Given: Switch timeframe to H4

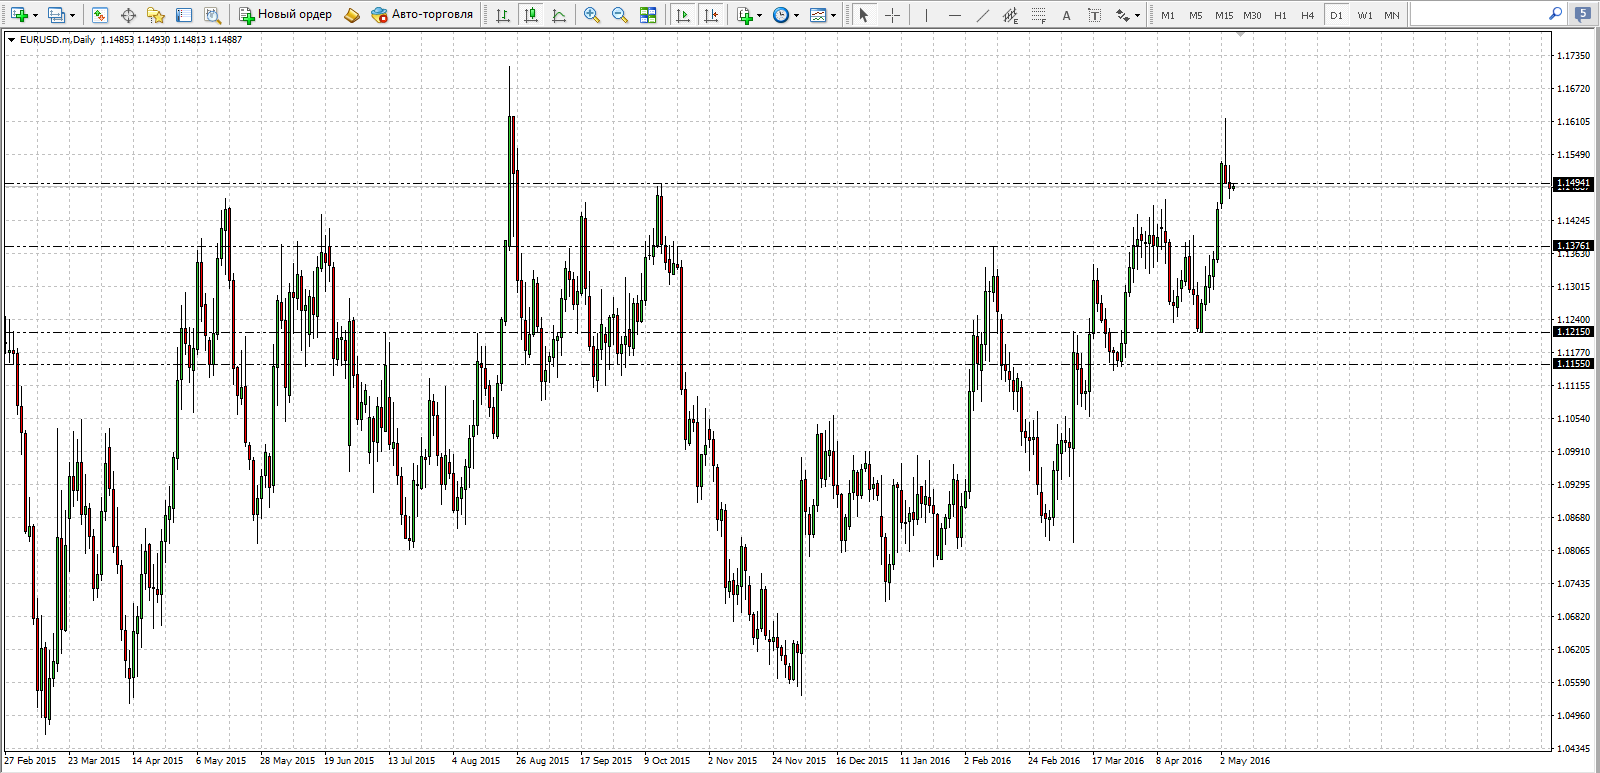Looking at the screenshot, I should 1308,15.
